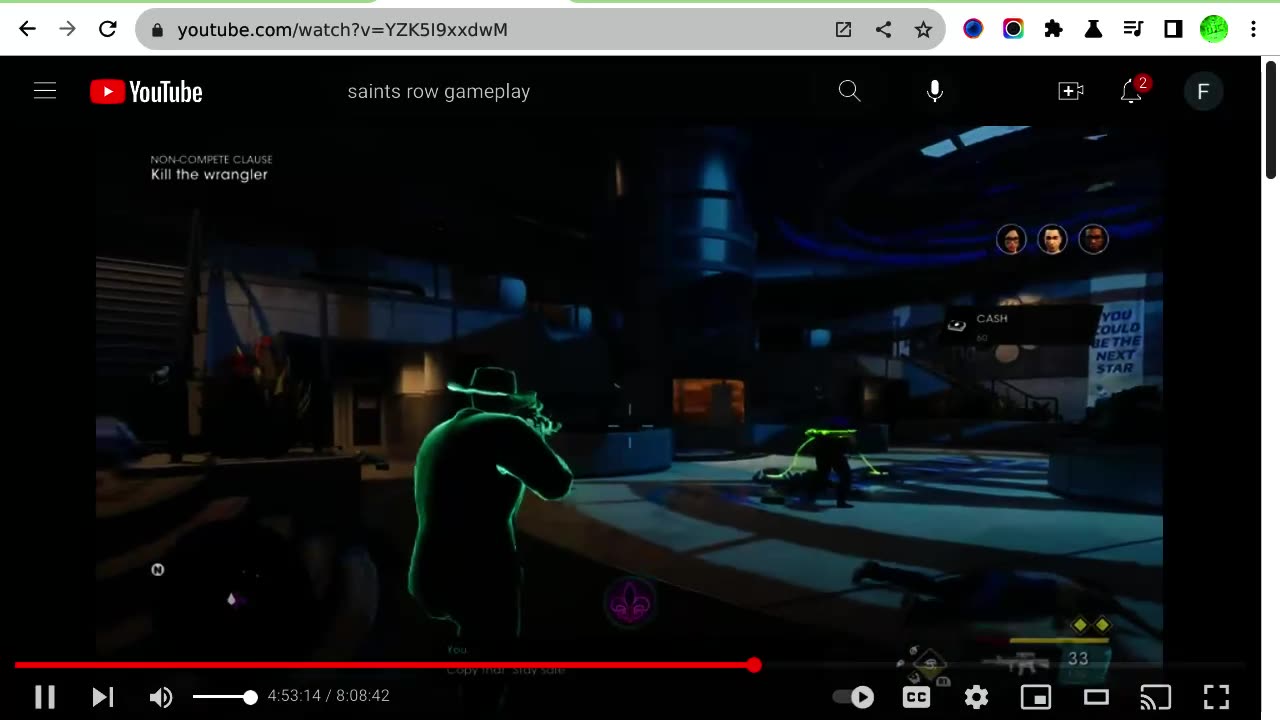Screen dimensions: 1280x720
Task: Open the green Chrome profile avatar
Action: pos(1213,29)
